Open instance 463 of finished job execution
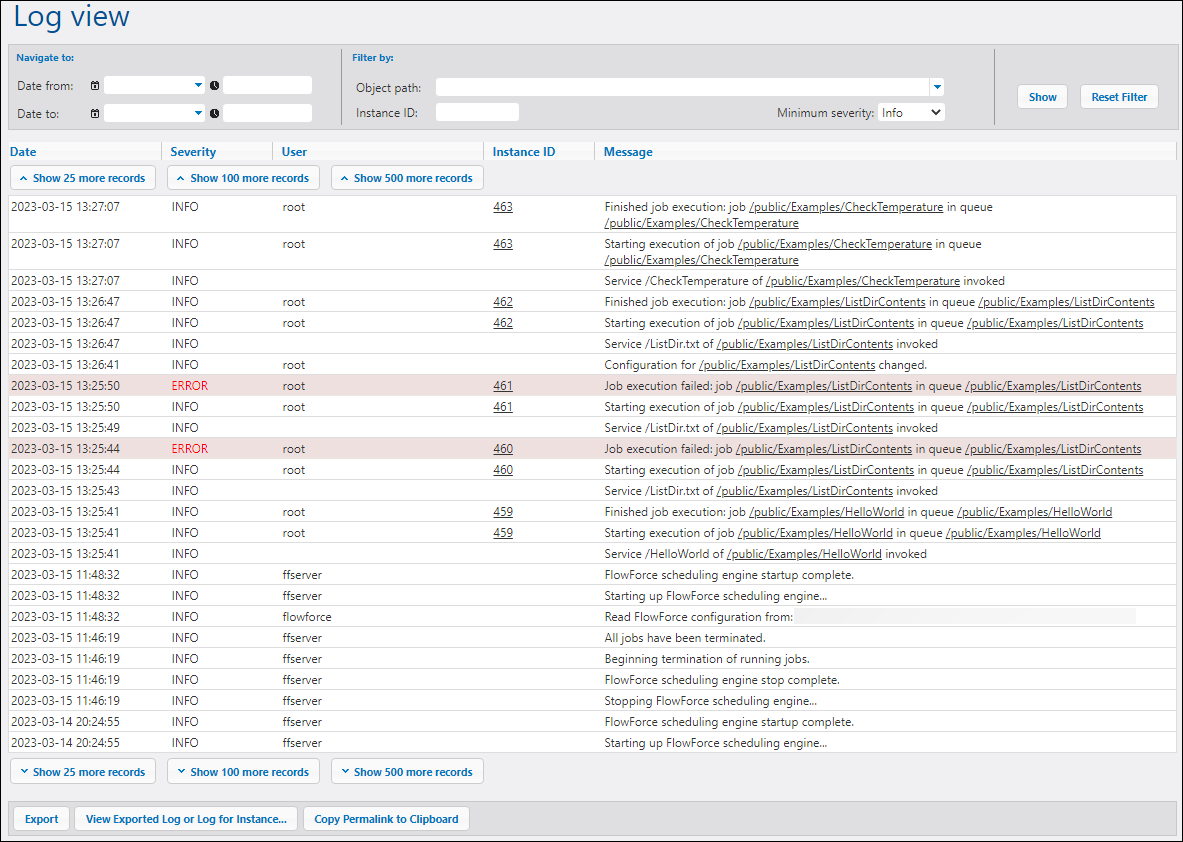The image size is (1183, 842). pos(503,207)
